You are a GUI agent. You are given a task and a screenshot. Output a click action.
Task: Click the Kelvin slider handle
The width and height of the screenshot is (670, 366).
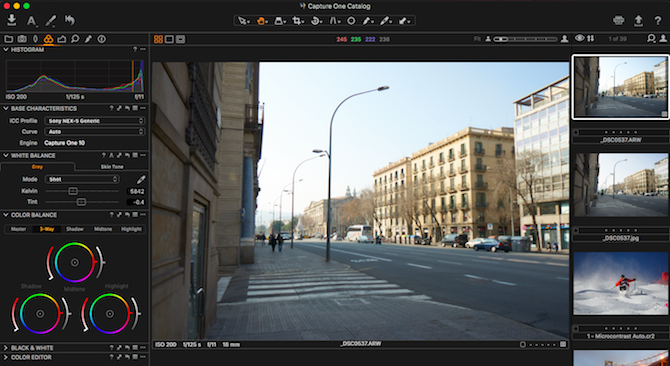73,191
